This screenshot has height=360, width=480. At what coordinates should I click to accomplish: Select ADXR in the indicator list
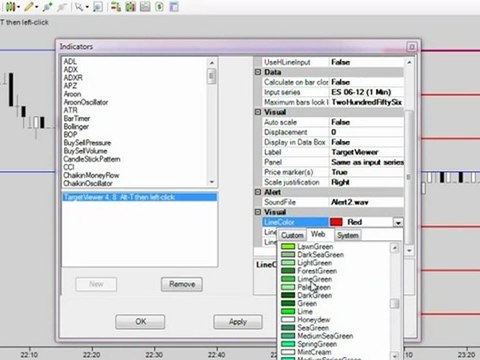pos(73,78)
